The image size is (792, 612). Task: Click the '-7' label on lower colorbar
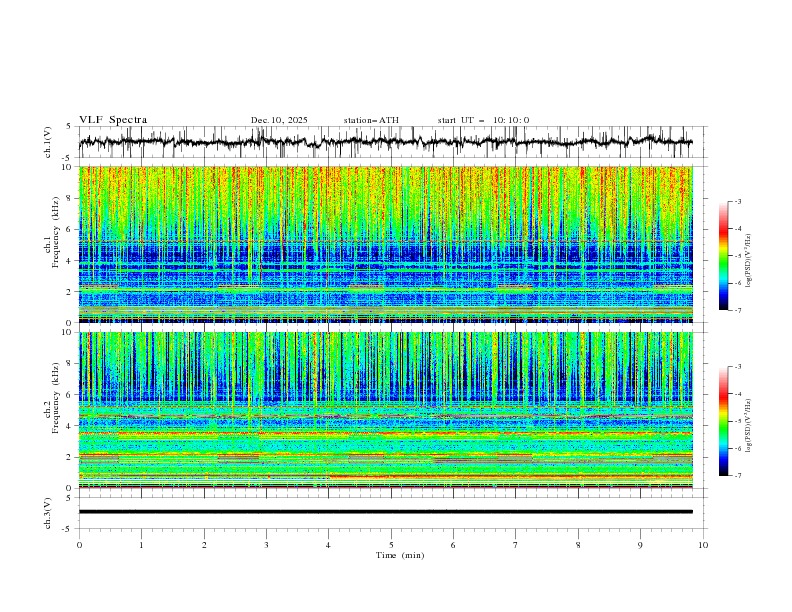pos(737,476)
